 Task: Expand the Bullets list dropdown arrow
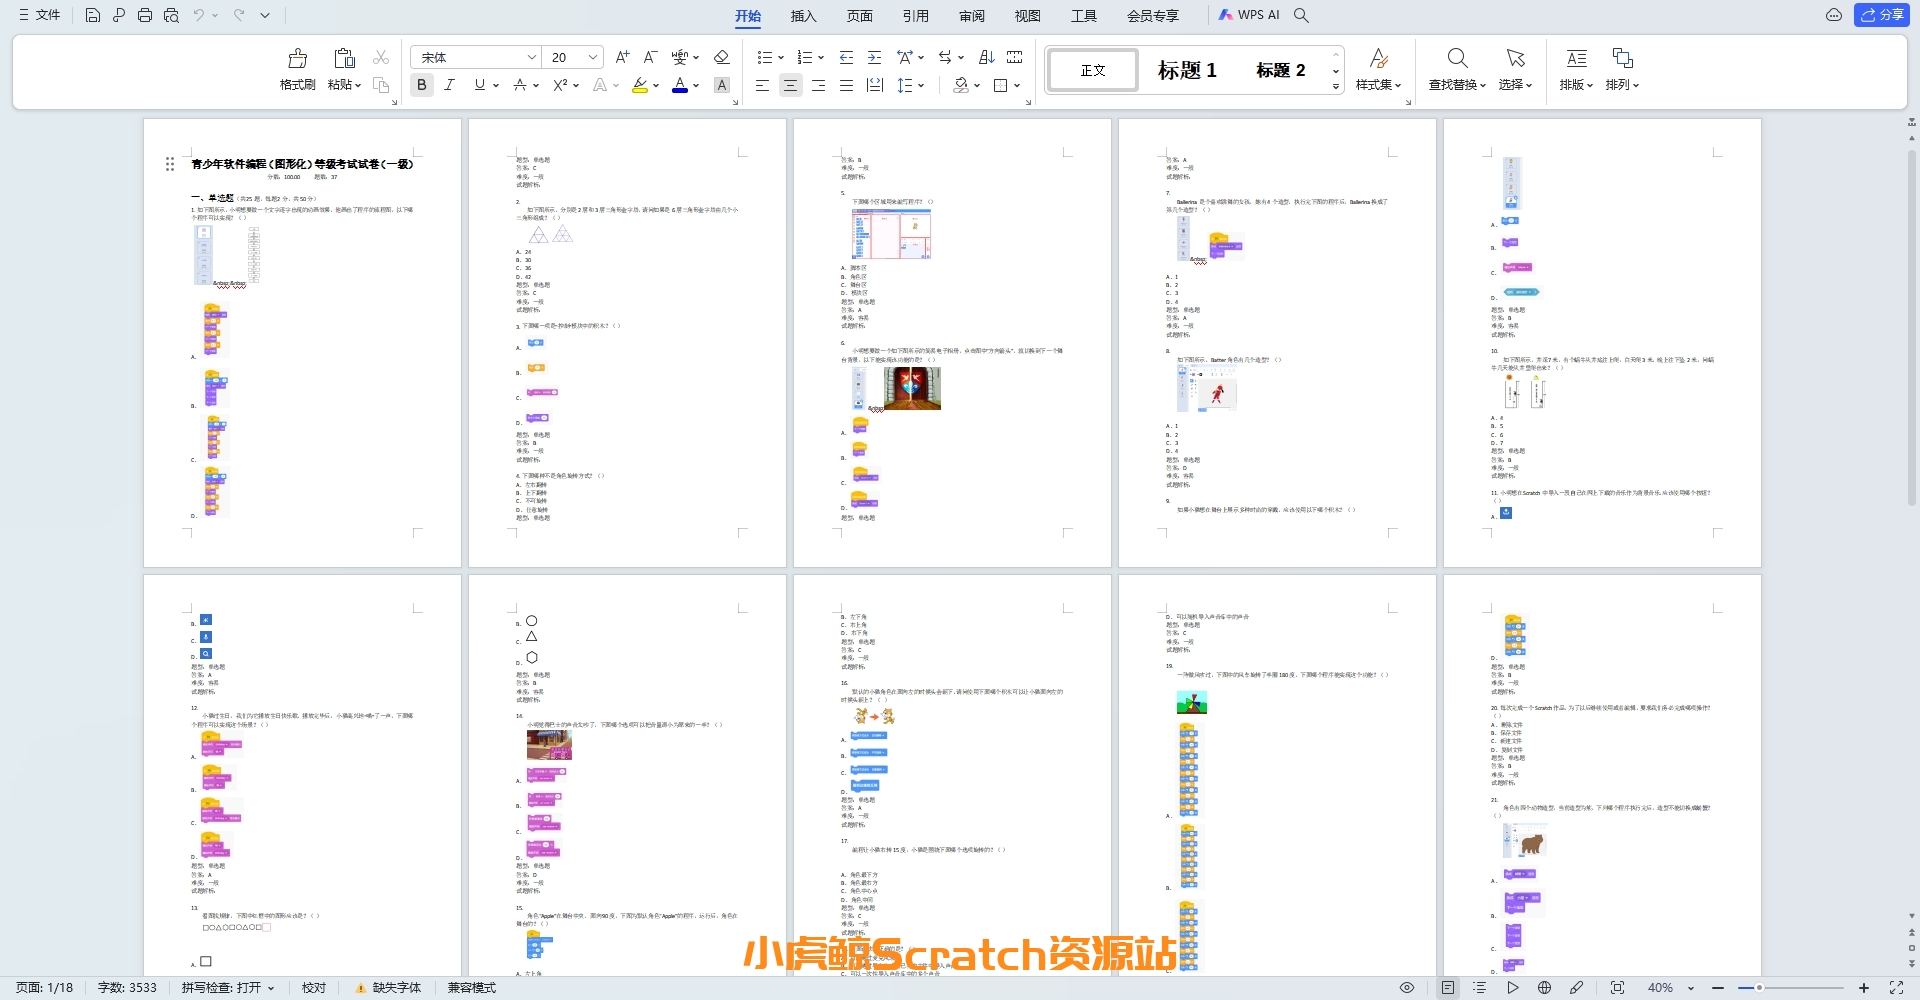click(x=781, y=57)
